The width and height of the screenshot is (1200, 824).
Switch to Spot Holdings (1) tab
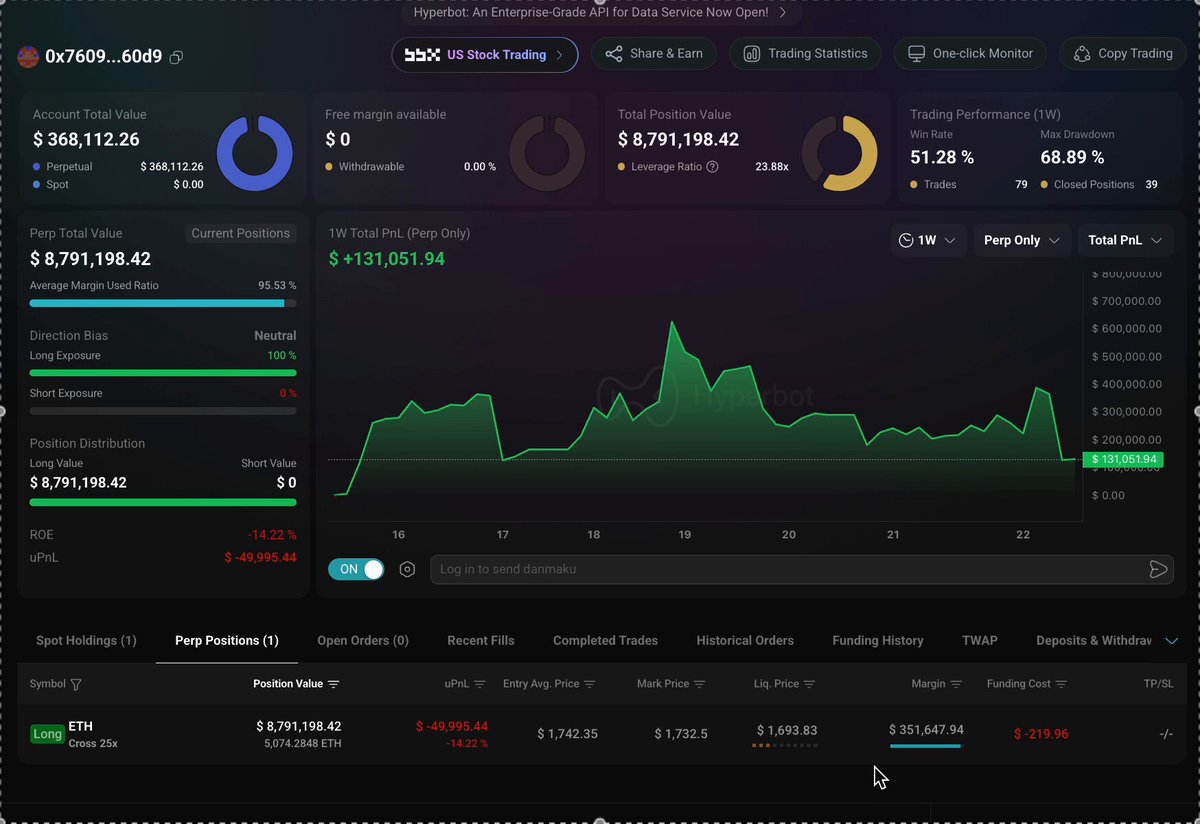coord(86,641)
